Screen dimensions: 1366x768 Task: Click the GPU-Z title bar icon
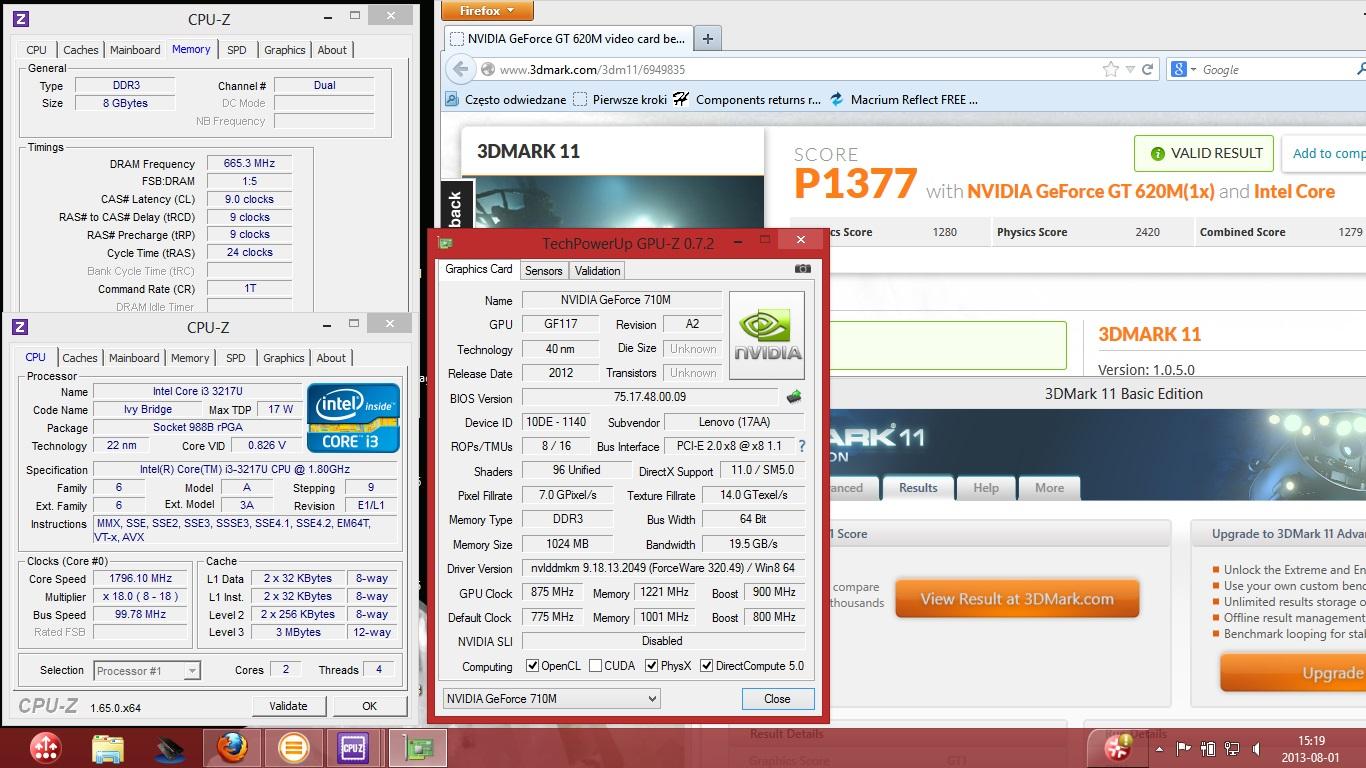pos(446,242)
